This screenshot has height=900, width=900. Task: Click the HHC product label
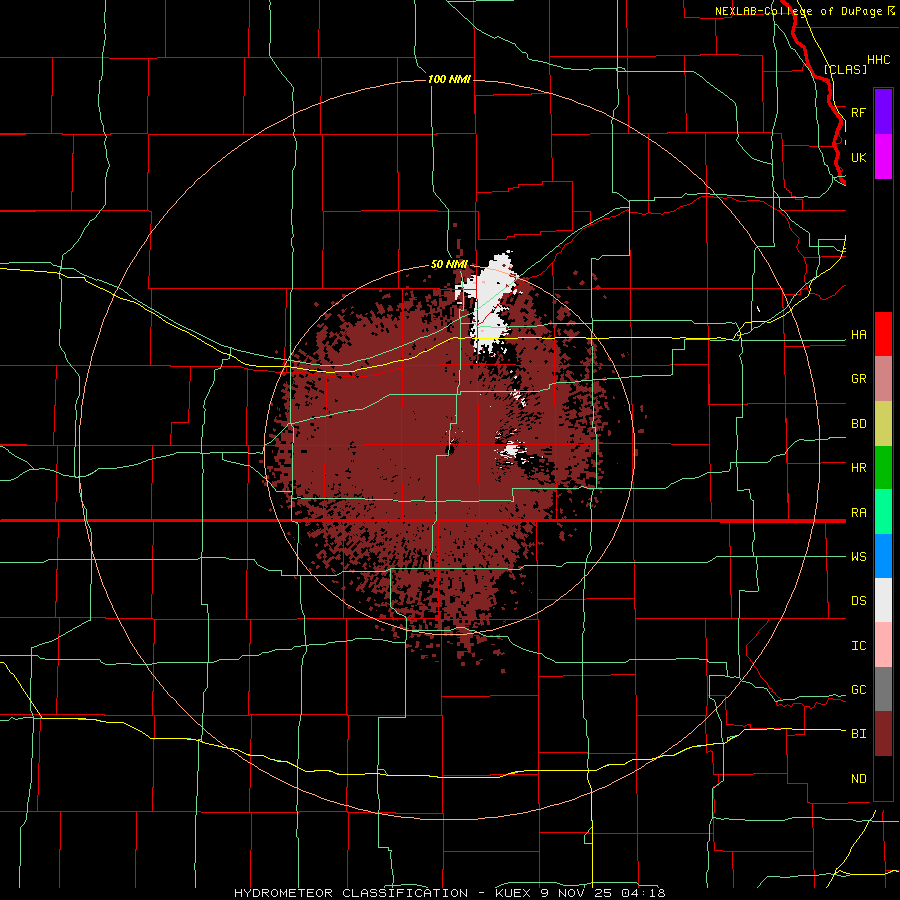pyautogui.click(x=878, y=60)
